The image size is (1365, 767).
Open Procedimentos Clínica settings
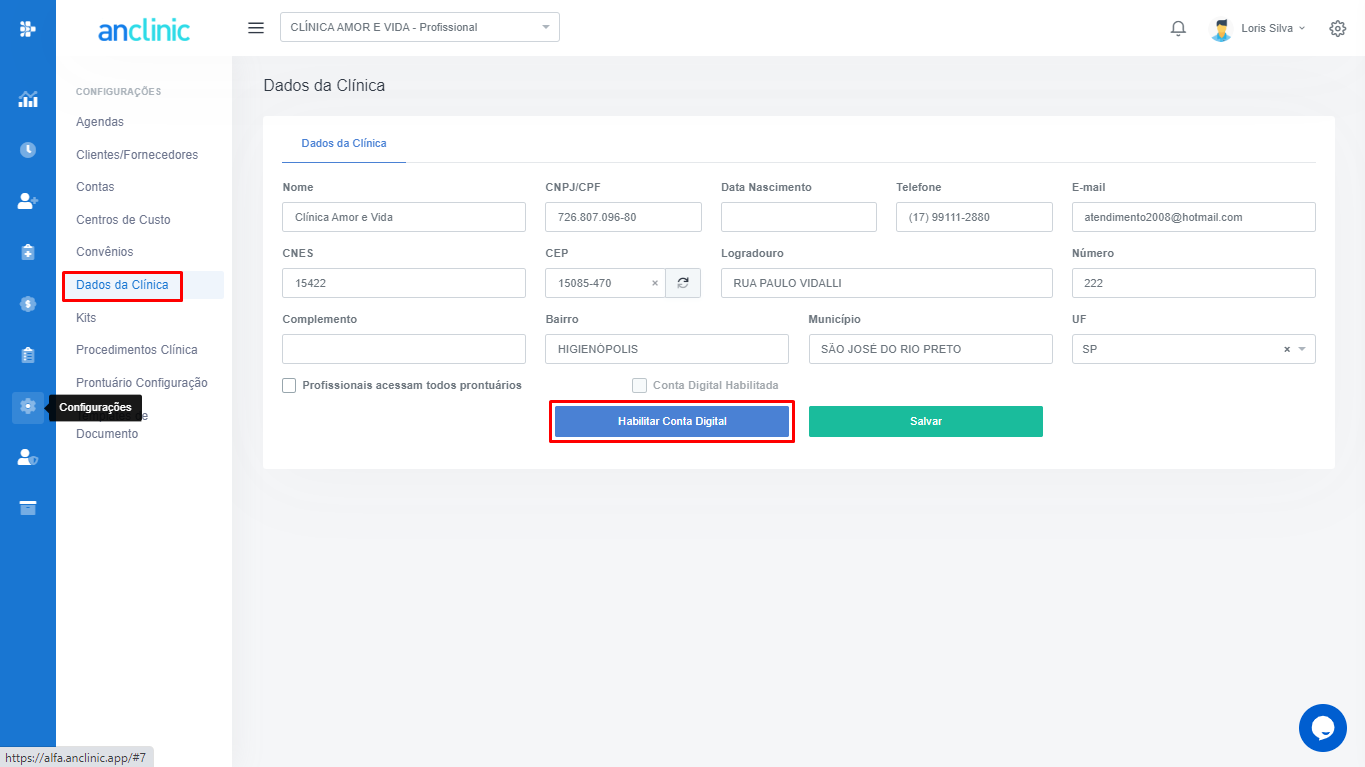137,350
